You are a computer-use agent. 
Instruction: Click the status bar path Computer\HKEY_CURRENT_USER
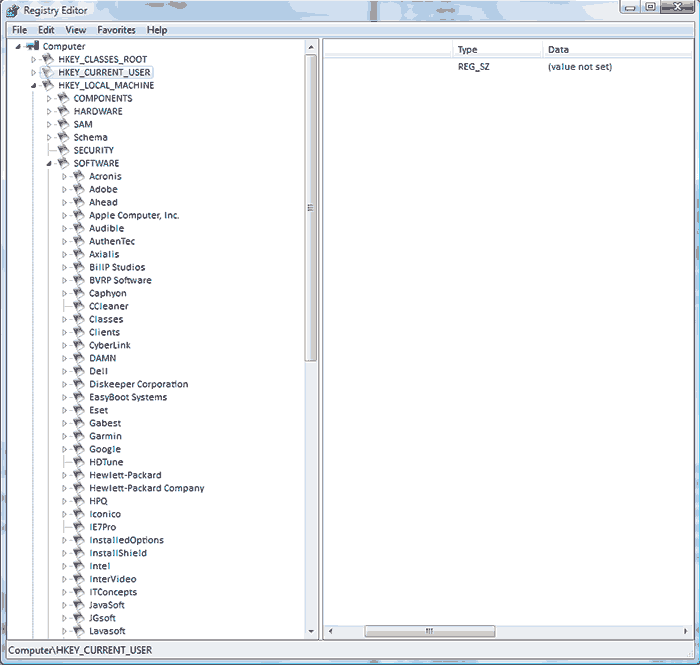(x=80, y=650)
